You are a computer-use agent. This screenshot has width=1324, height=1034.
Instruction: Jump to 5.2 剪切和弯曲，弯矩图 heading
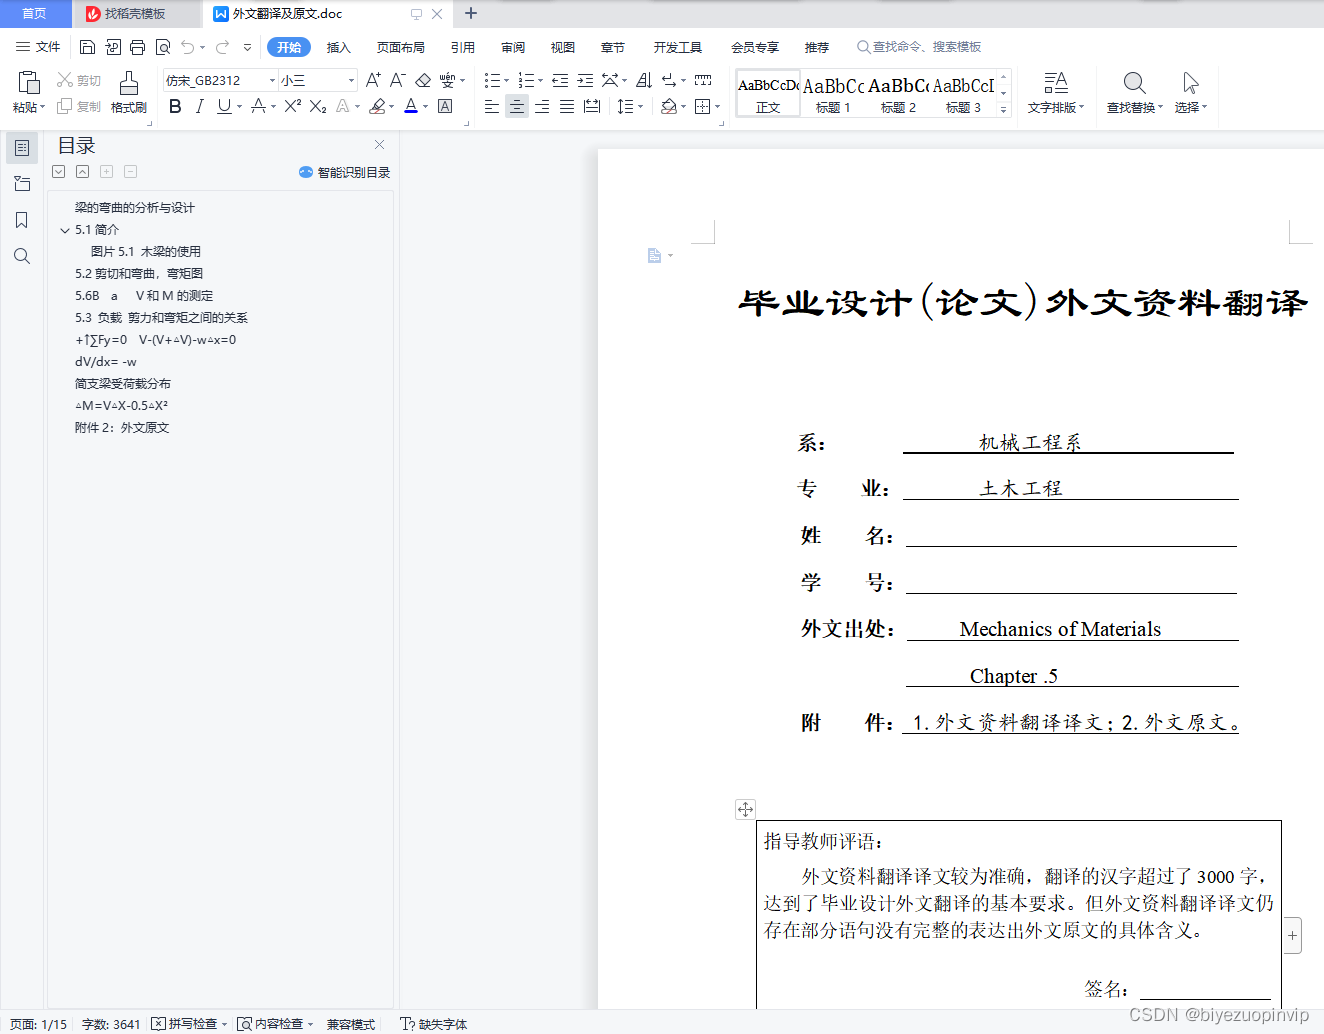click(x=139, y=274)
